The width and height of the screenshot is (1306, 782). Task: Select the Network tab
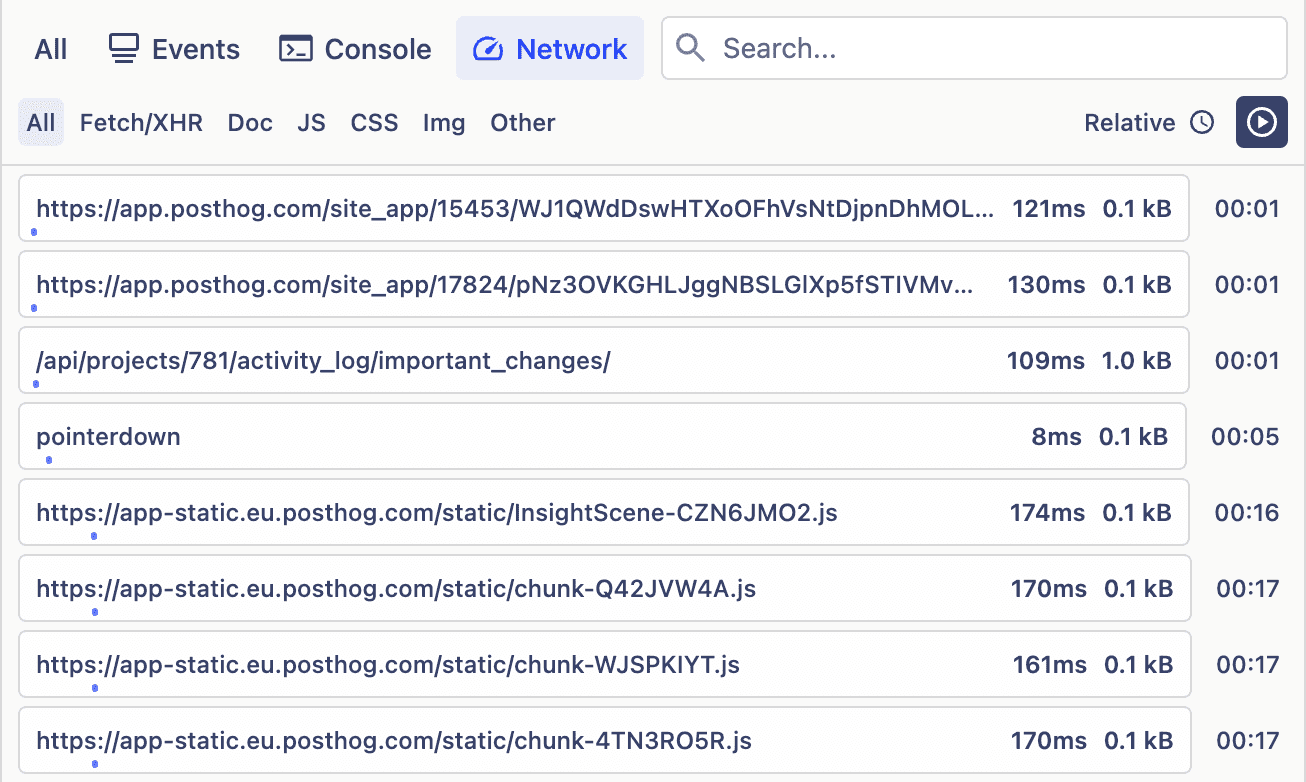click(x=550, y=49)
